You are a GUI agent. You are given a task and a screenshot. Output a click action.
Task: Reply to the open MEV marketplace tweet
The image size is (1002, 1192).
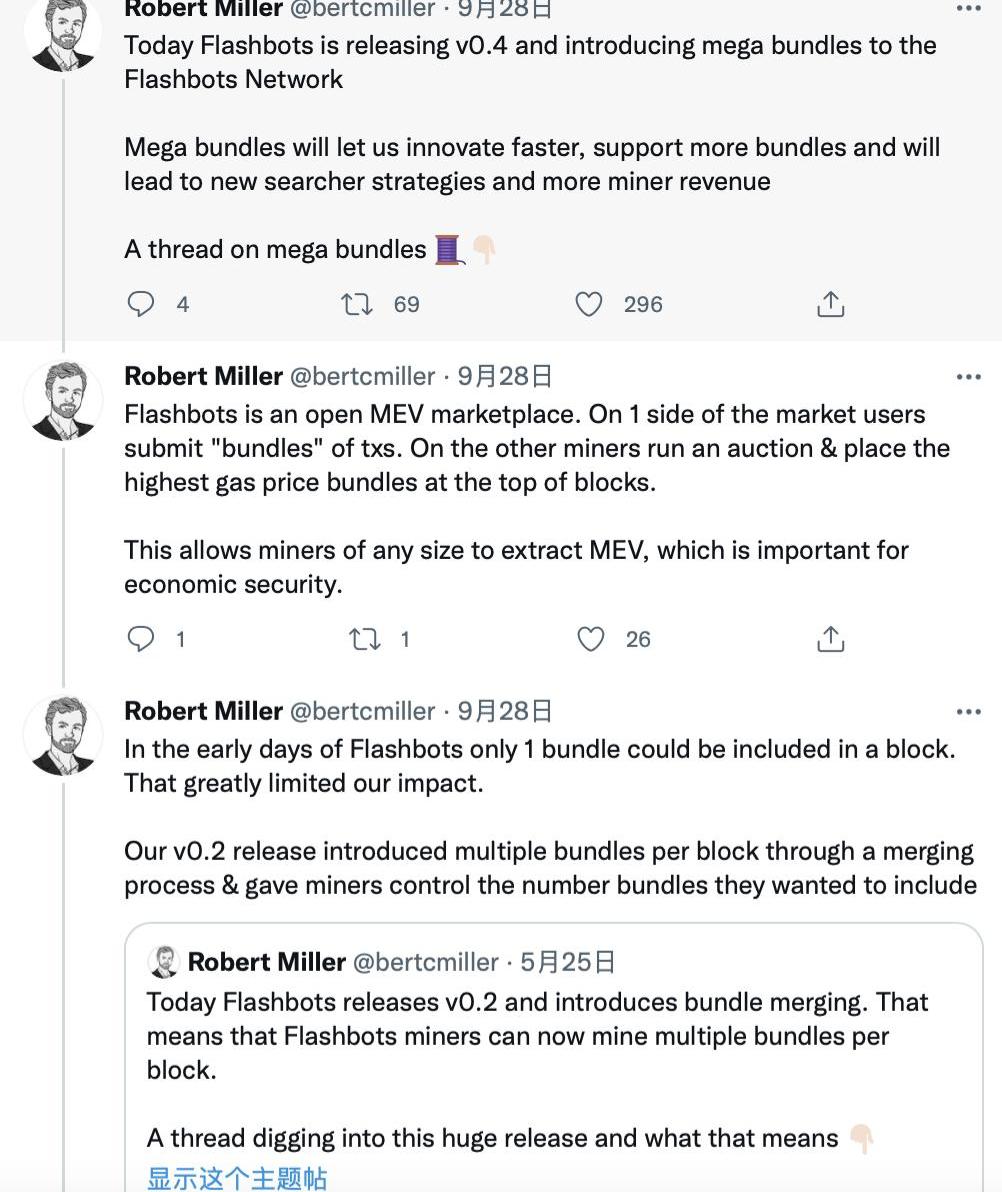pyautogui.click(x=141, y=639)
